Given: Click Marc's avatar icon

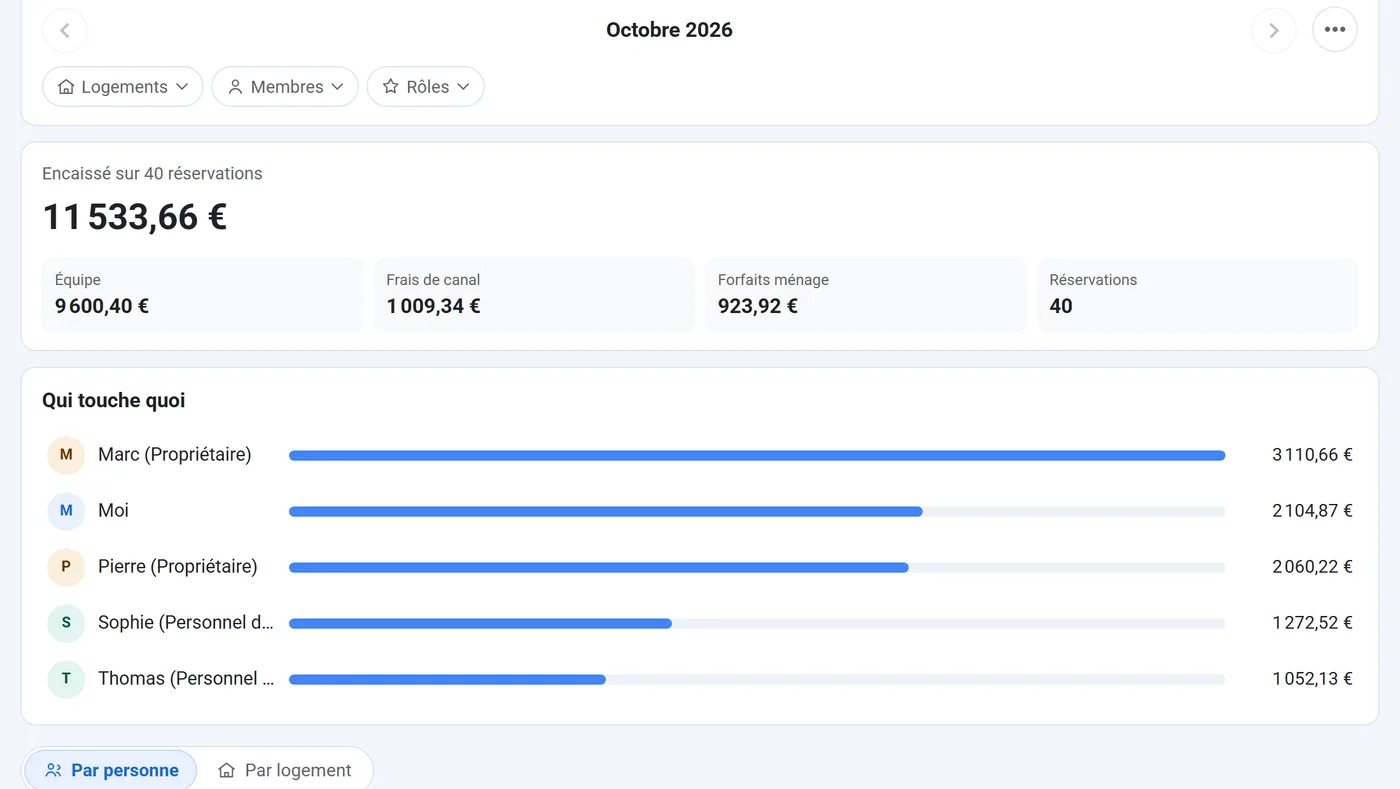Looking at the screenshot, I should click(x=66, y=455).
